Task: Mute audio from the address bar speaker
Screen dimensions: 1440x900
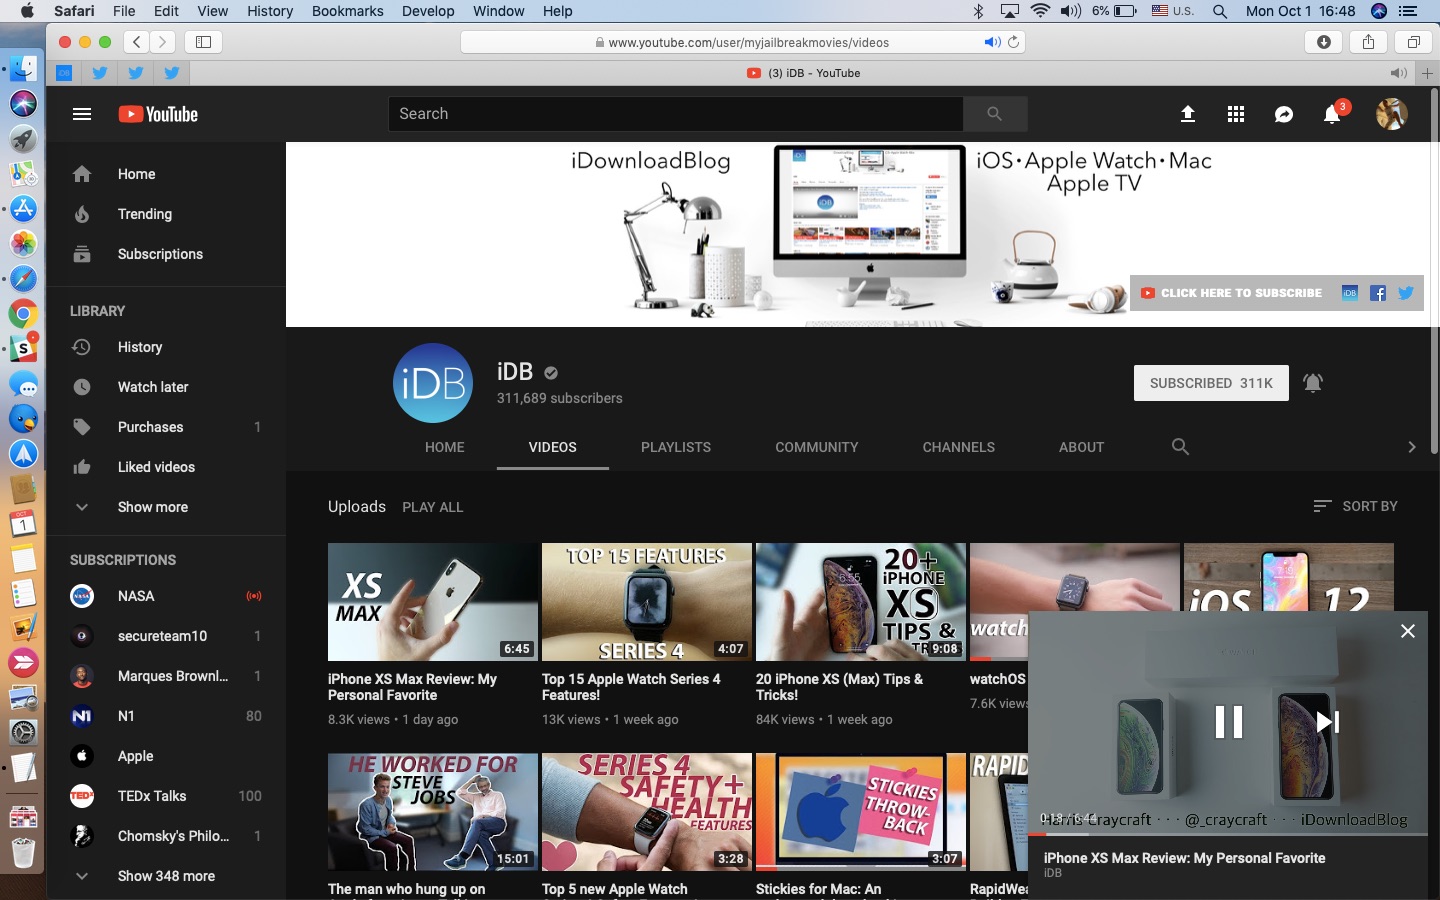Action: 992,42
